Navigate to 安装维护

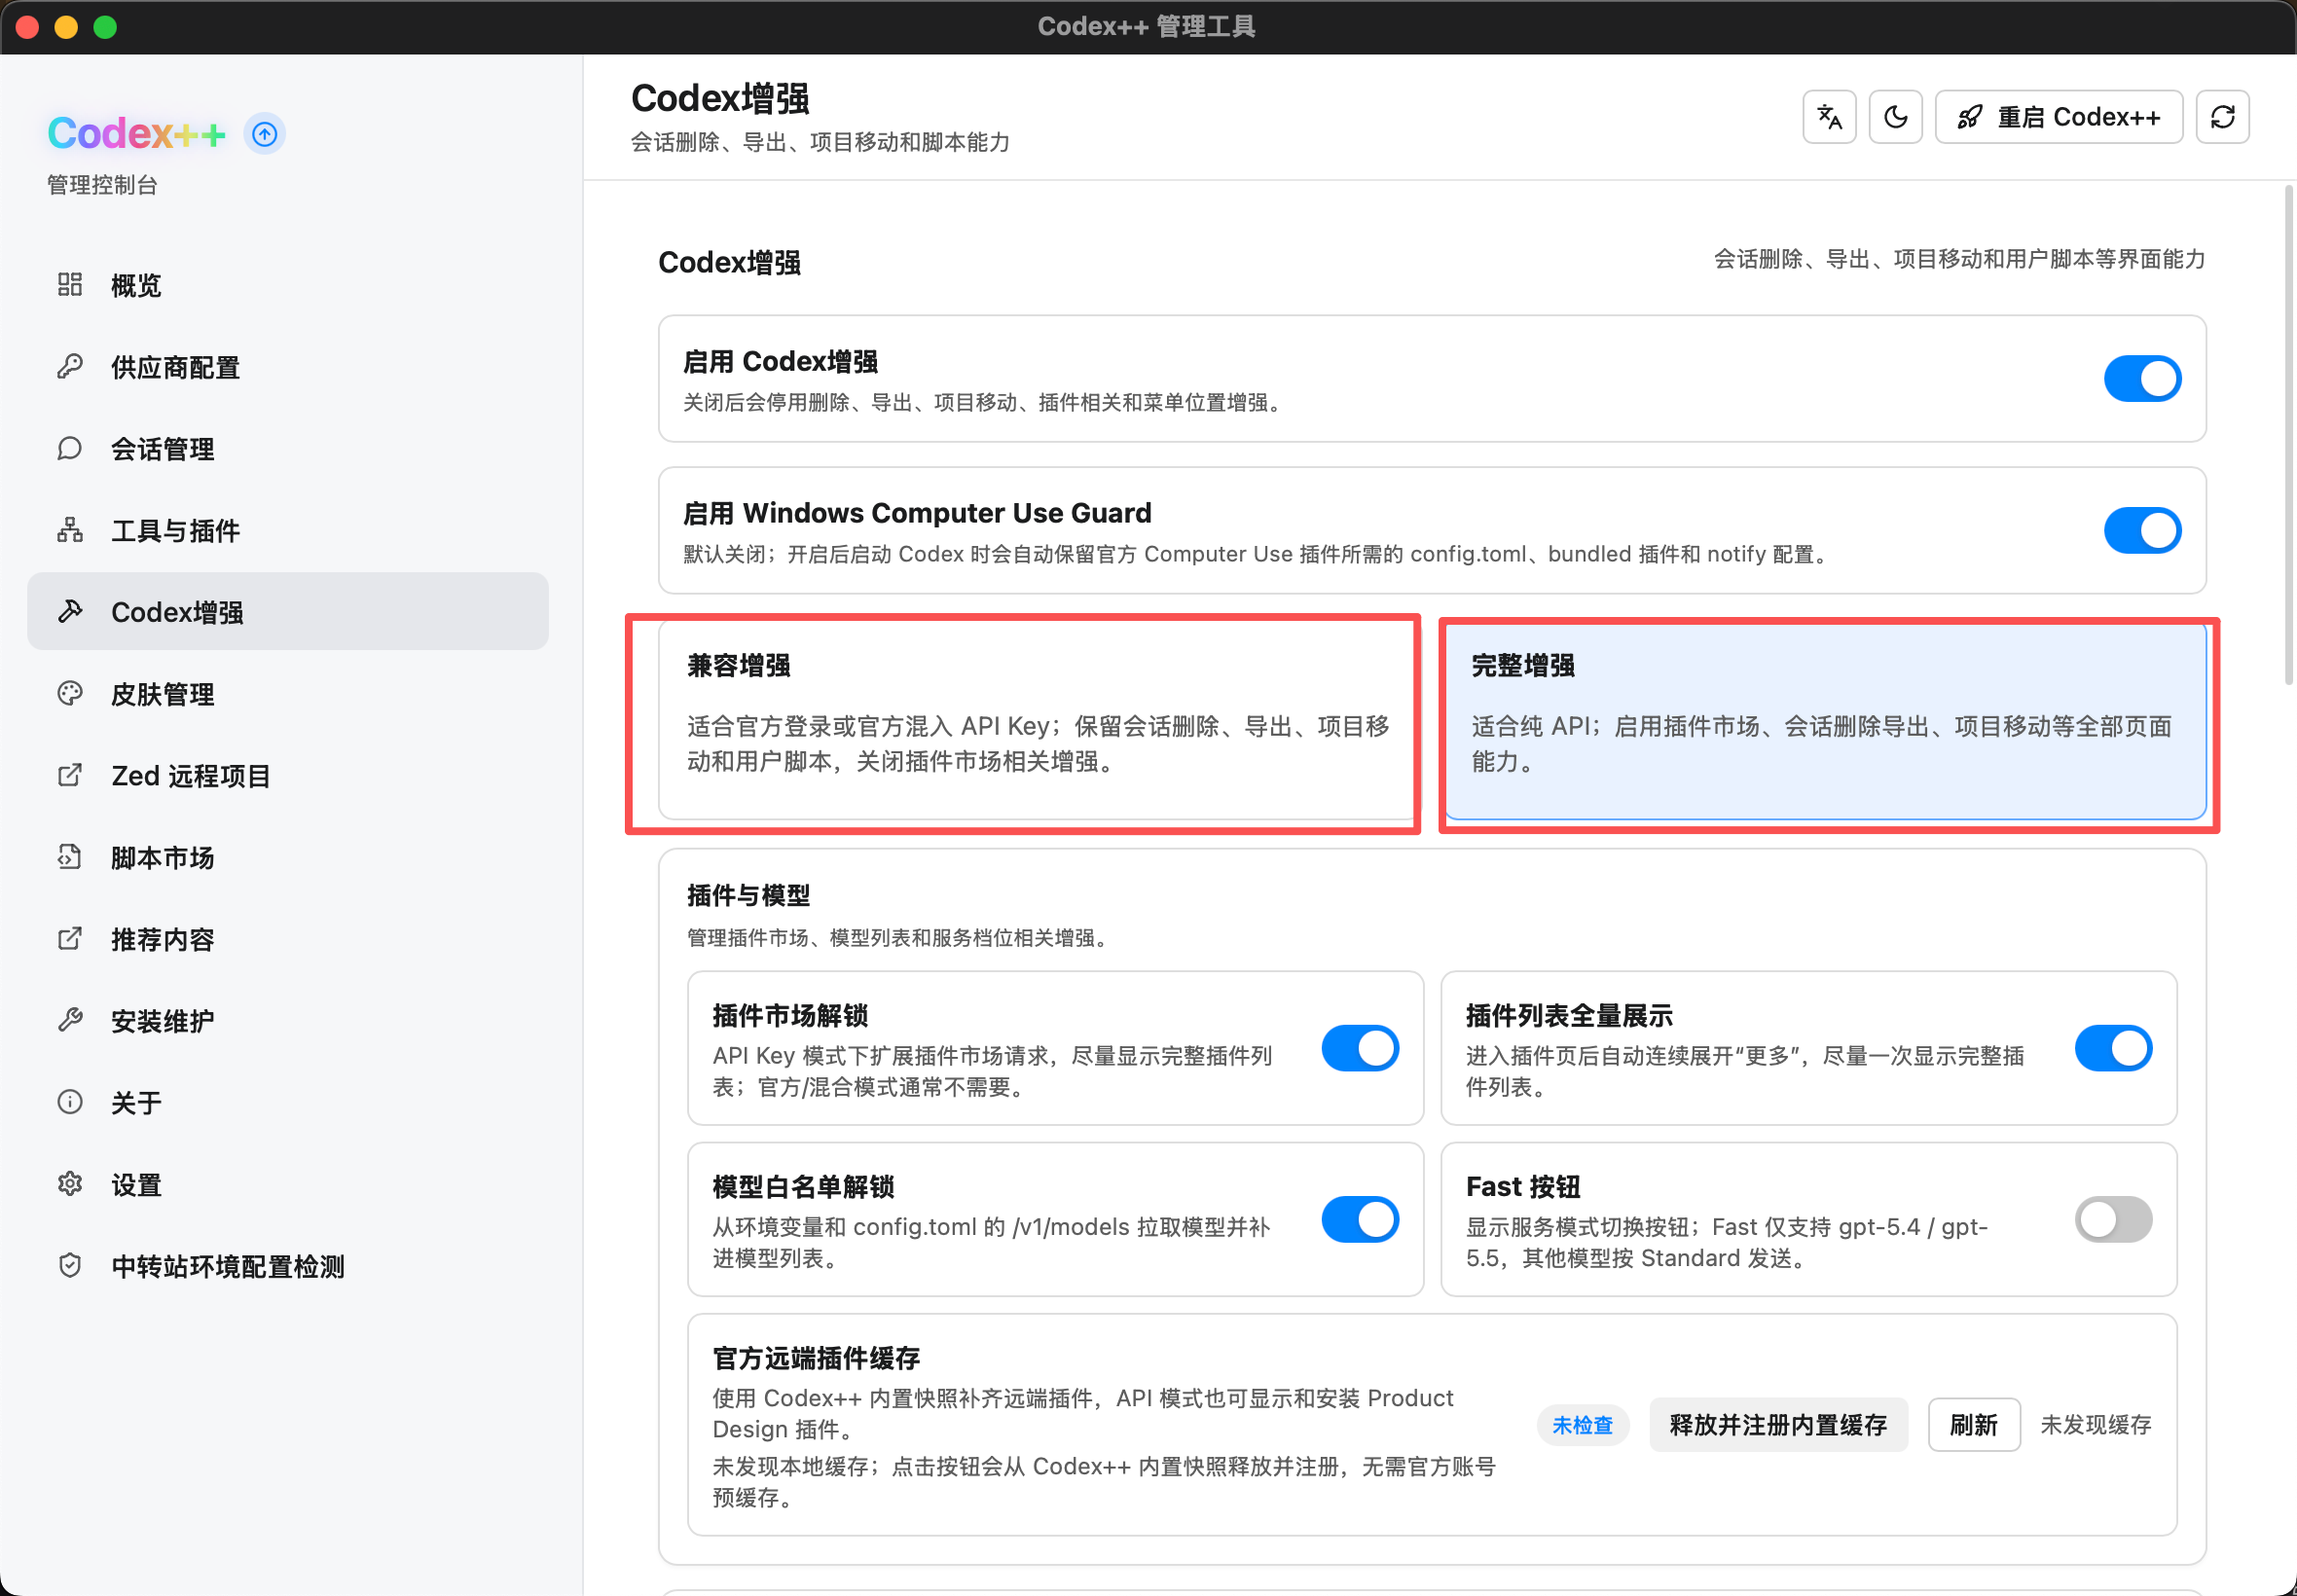click(288, 1021)
